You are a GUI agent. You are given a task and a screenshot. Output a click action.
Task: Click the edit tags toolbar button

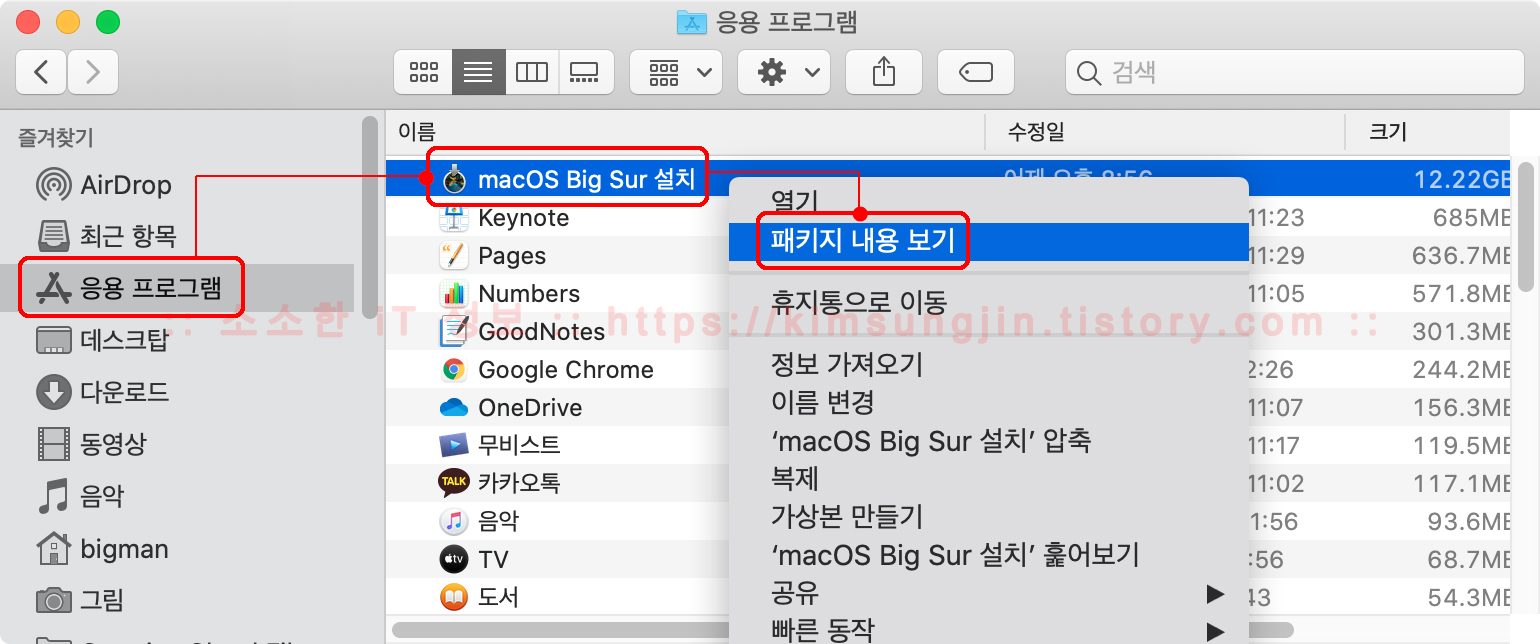click(x=975, y=72)
